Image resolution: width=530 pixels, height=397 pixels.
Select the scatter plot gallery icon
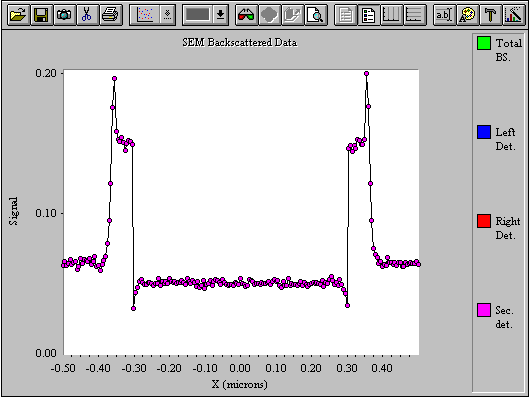point(145,15)
